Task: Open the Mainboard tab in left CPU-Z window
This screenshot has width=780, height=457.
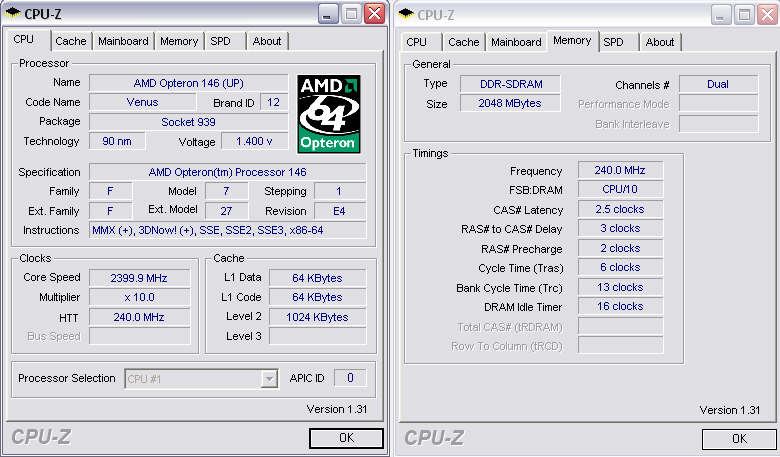Action: point(123,41)
